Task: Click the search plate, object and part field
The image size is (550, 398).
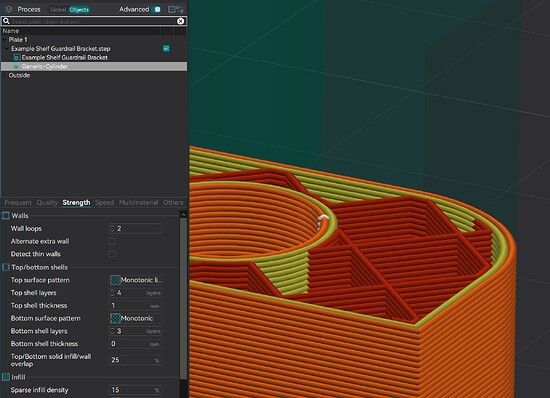Action: click(x=93, y=21)
